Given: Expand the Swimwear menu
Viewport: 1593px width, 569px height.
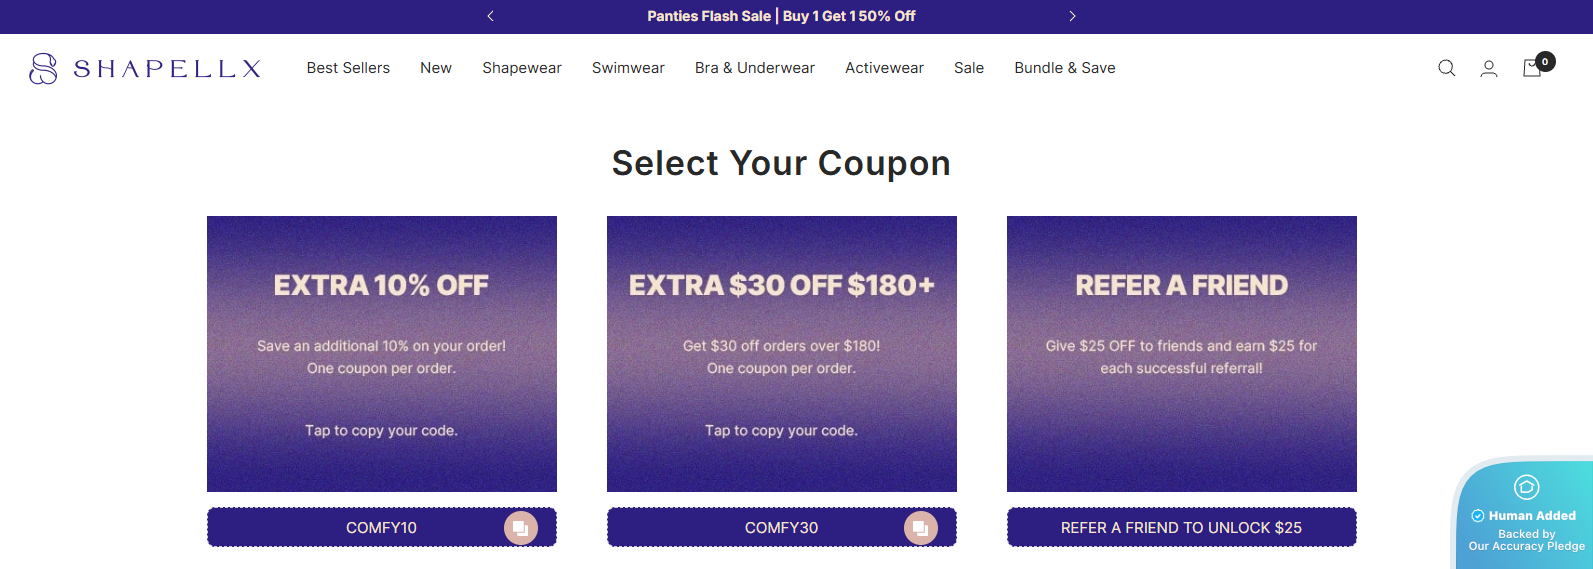Looking at the screenshot, I should click(x=628, y=68).
